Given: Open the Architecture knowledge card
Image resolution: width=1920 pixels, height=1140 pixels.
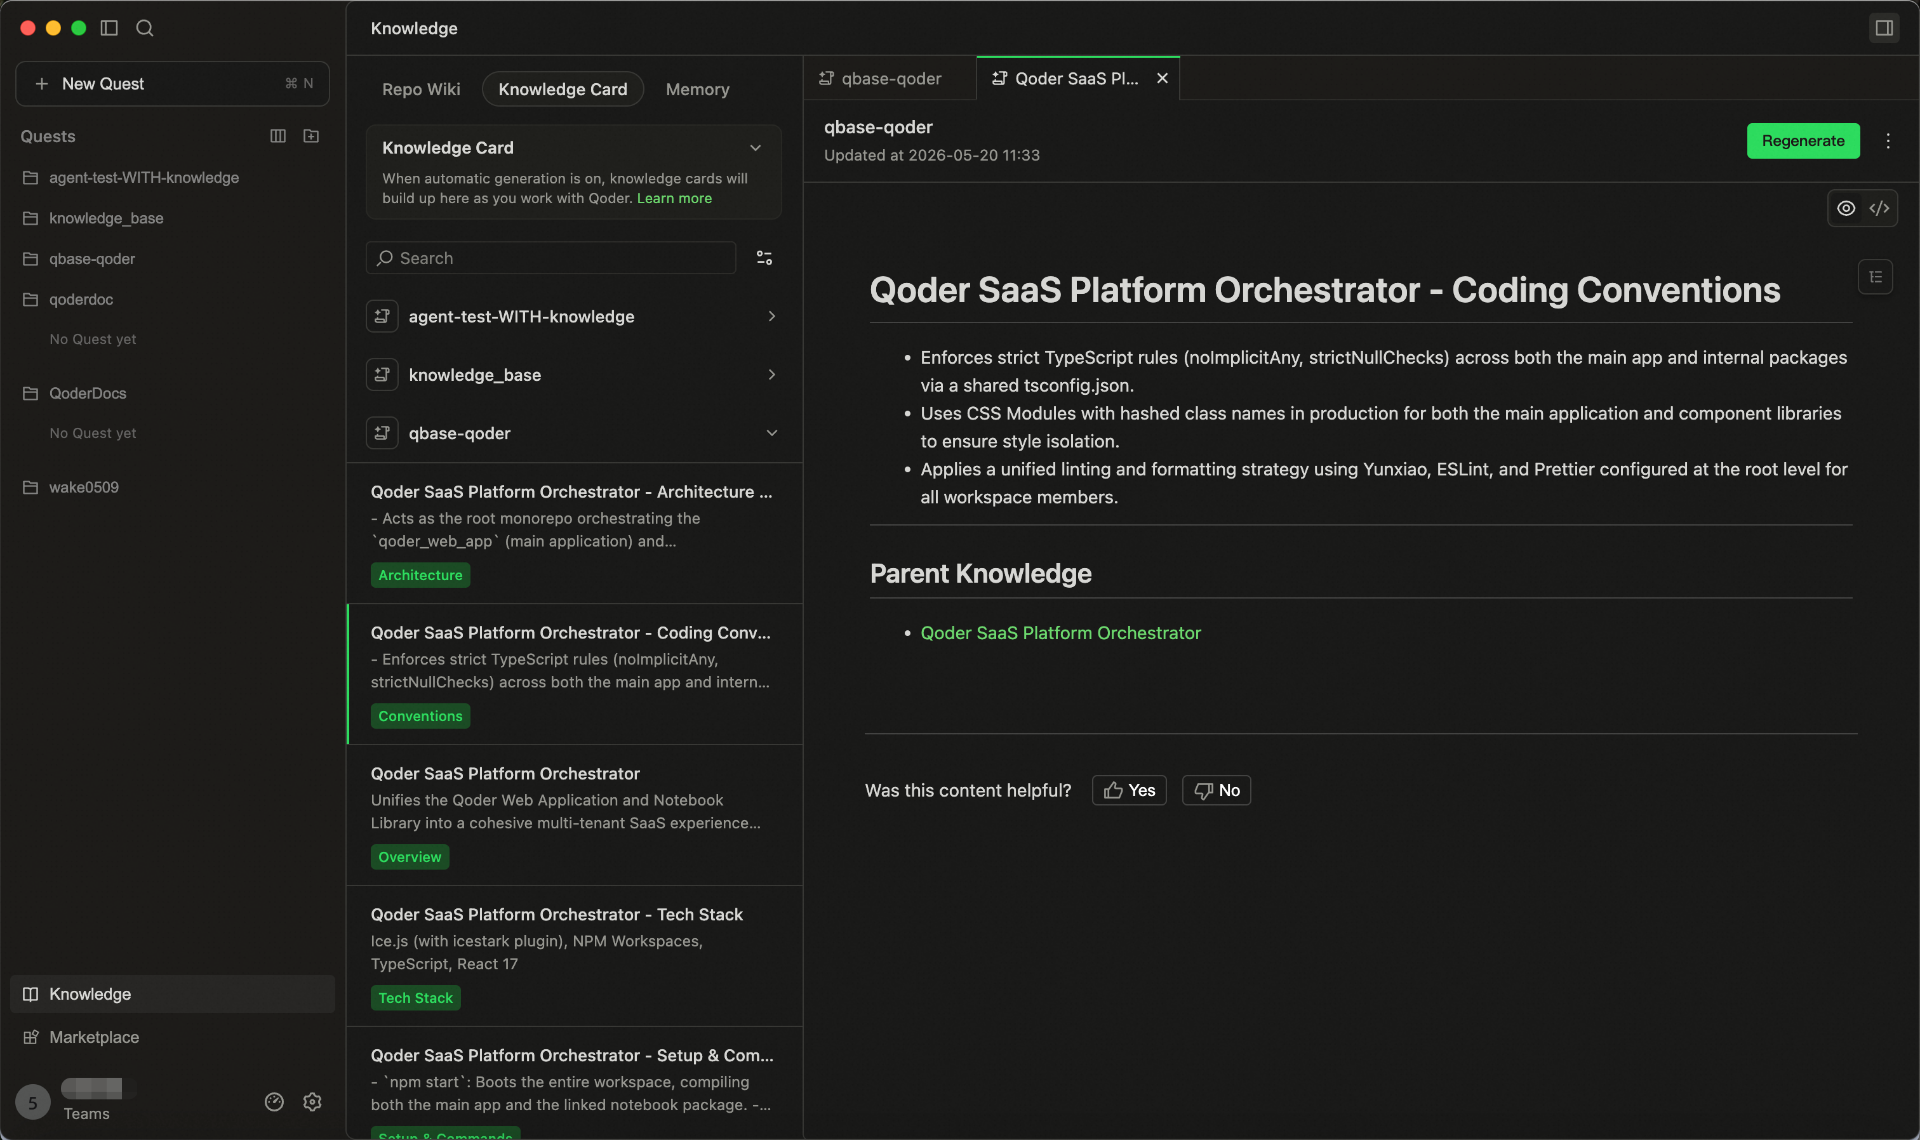Looking at the screenshot, I should tap(575, 533).
